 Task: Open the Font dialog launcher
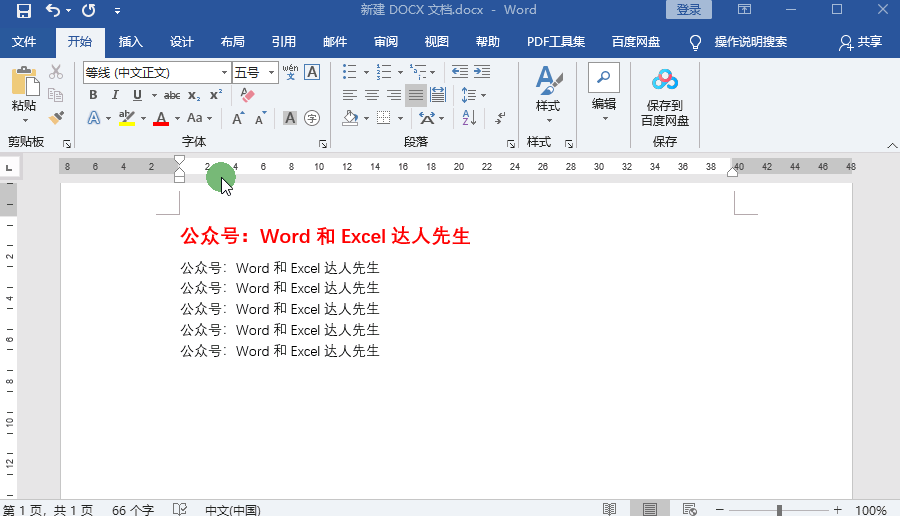(x=323, y=144)
